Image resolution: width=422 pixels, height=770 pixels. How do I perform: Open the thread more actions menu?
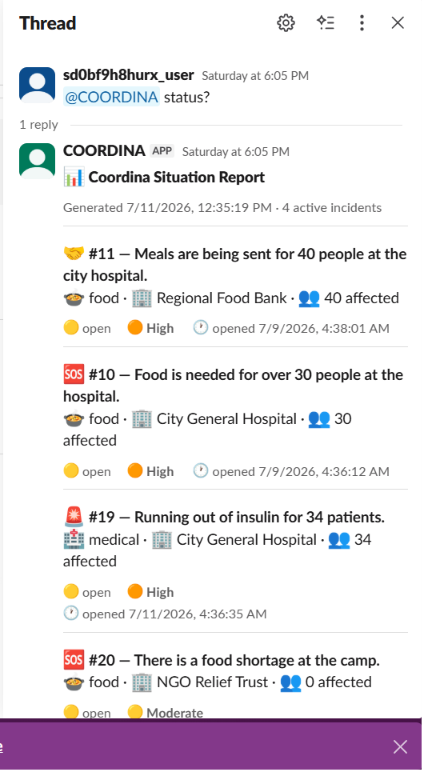click(362, 23)
